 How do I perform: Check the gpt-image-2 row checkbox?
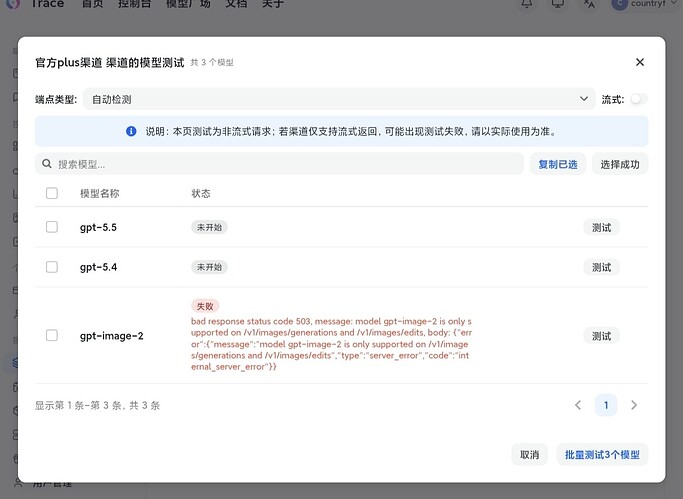(x=52, y=335)
